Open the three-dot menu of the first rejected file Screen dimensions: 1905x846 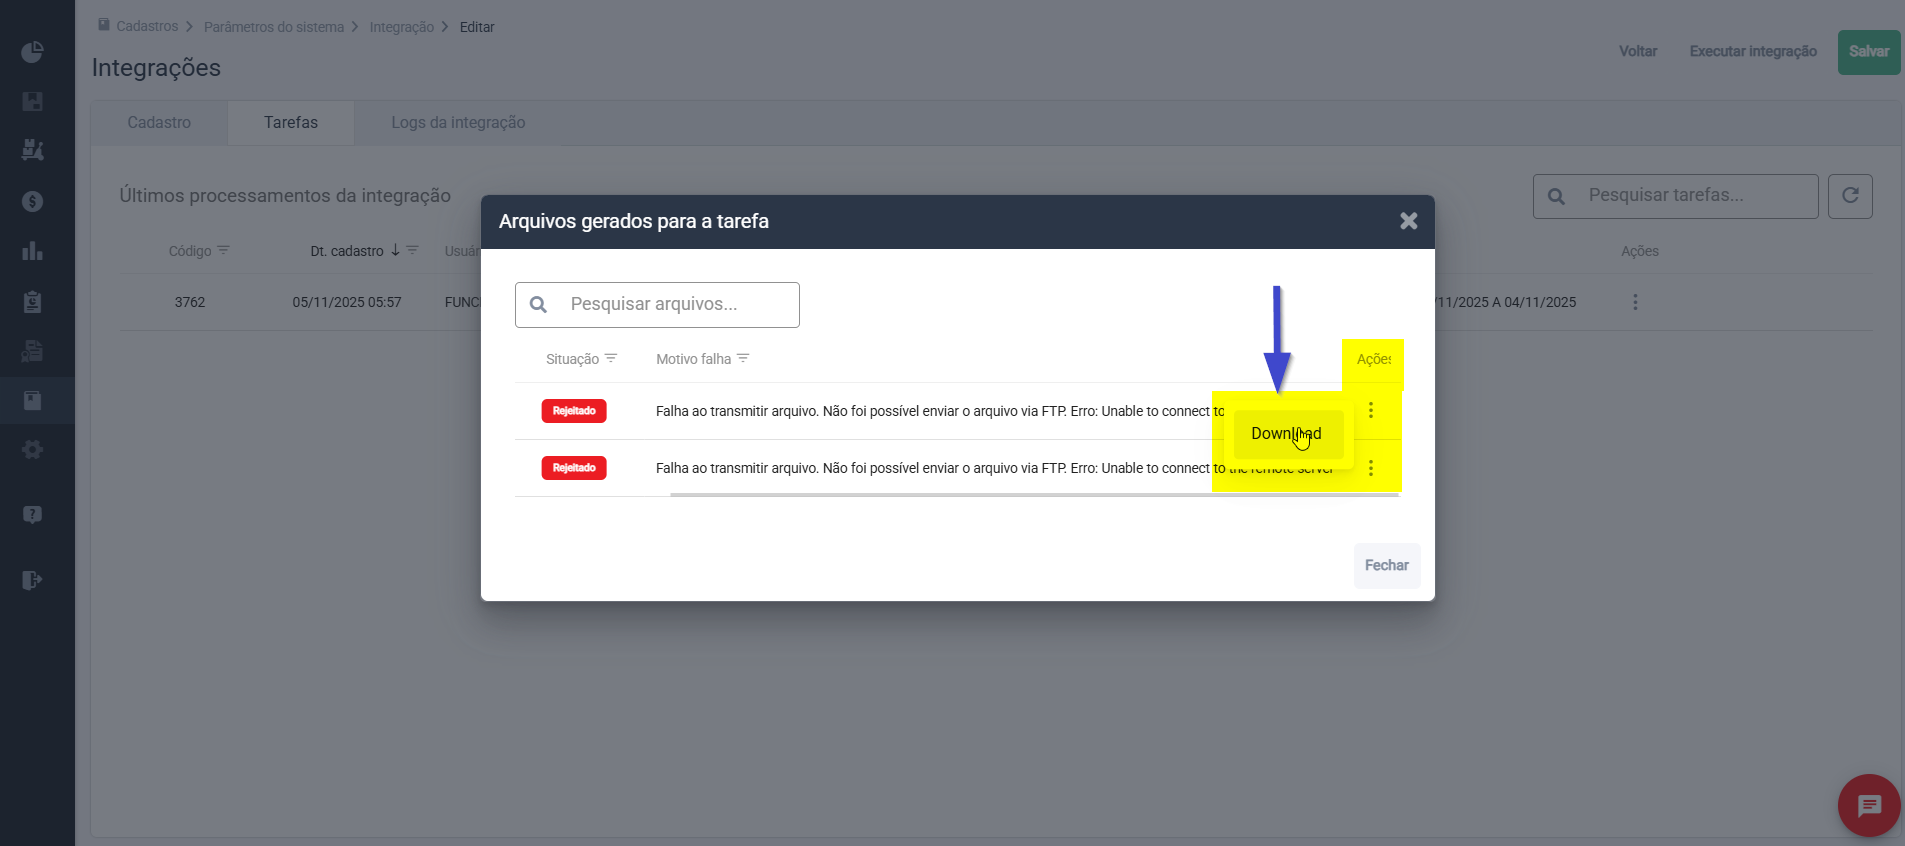1371,410
